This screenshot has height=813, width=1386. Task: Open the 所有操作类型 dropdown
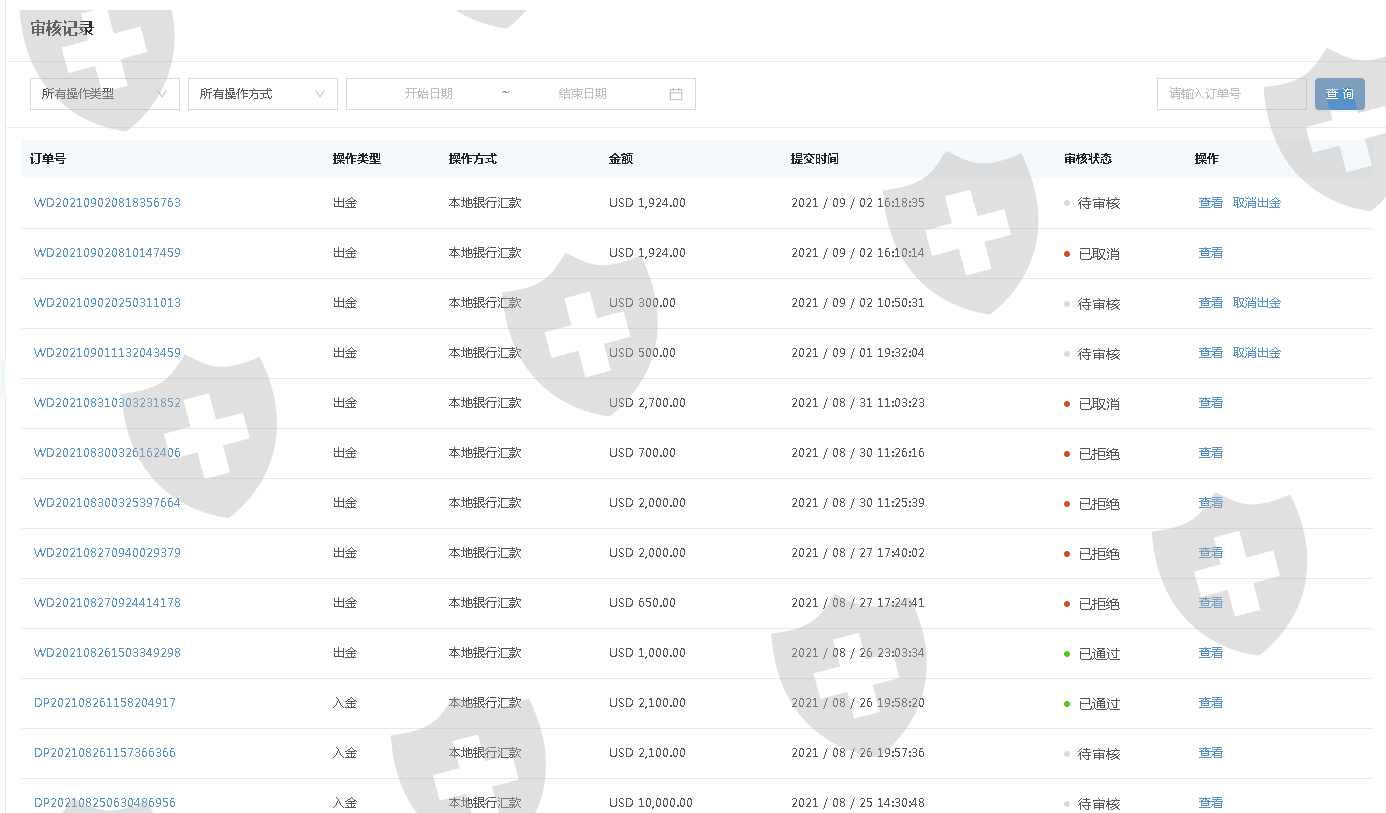coord(105,94)
